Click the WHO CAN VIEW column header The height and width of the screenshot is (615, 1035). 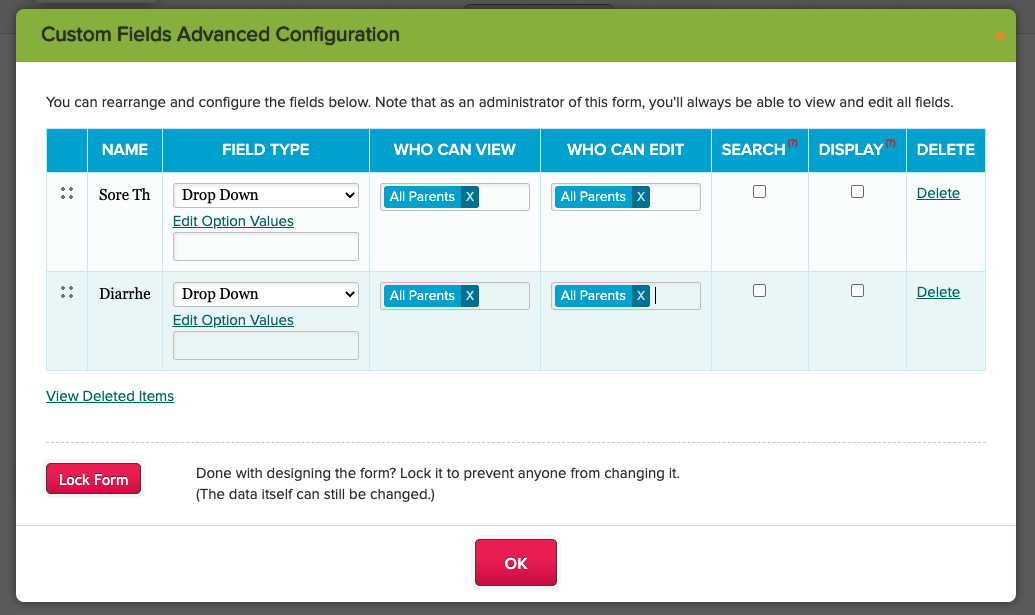coord(455,150)
